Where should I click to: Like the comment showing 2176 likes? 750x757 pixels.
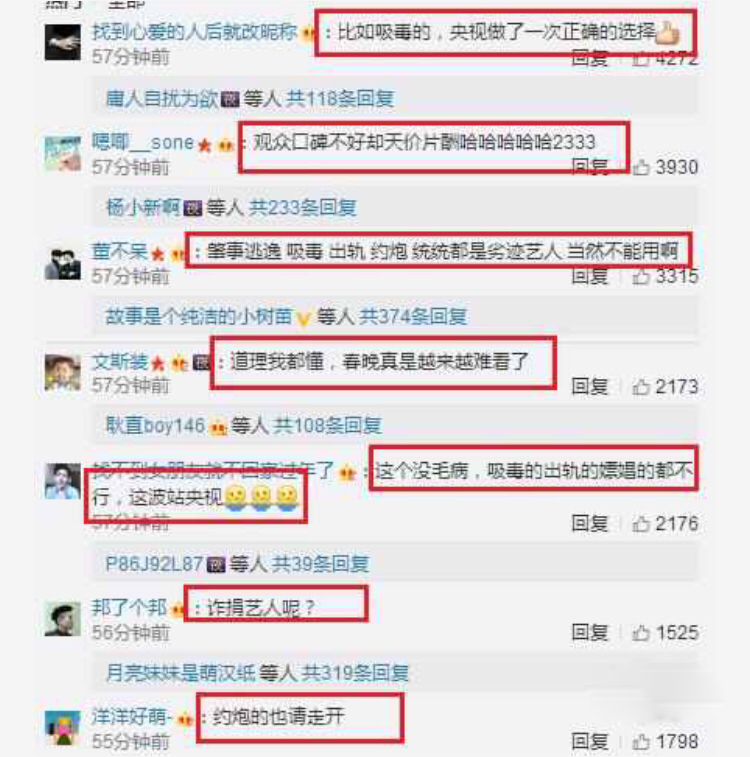[x=640, y=524]
